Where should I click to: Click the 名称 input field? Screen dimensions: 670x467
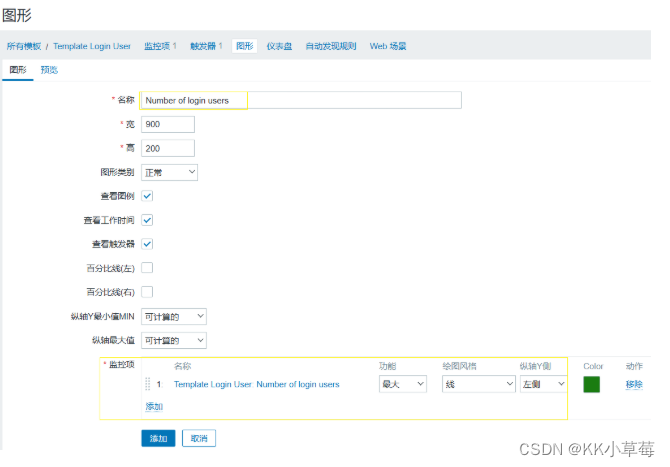(301, 100)
